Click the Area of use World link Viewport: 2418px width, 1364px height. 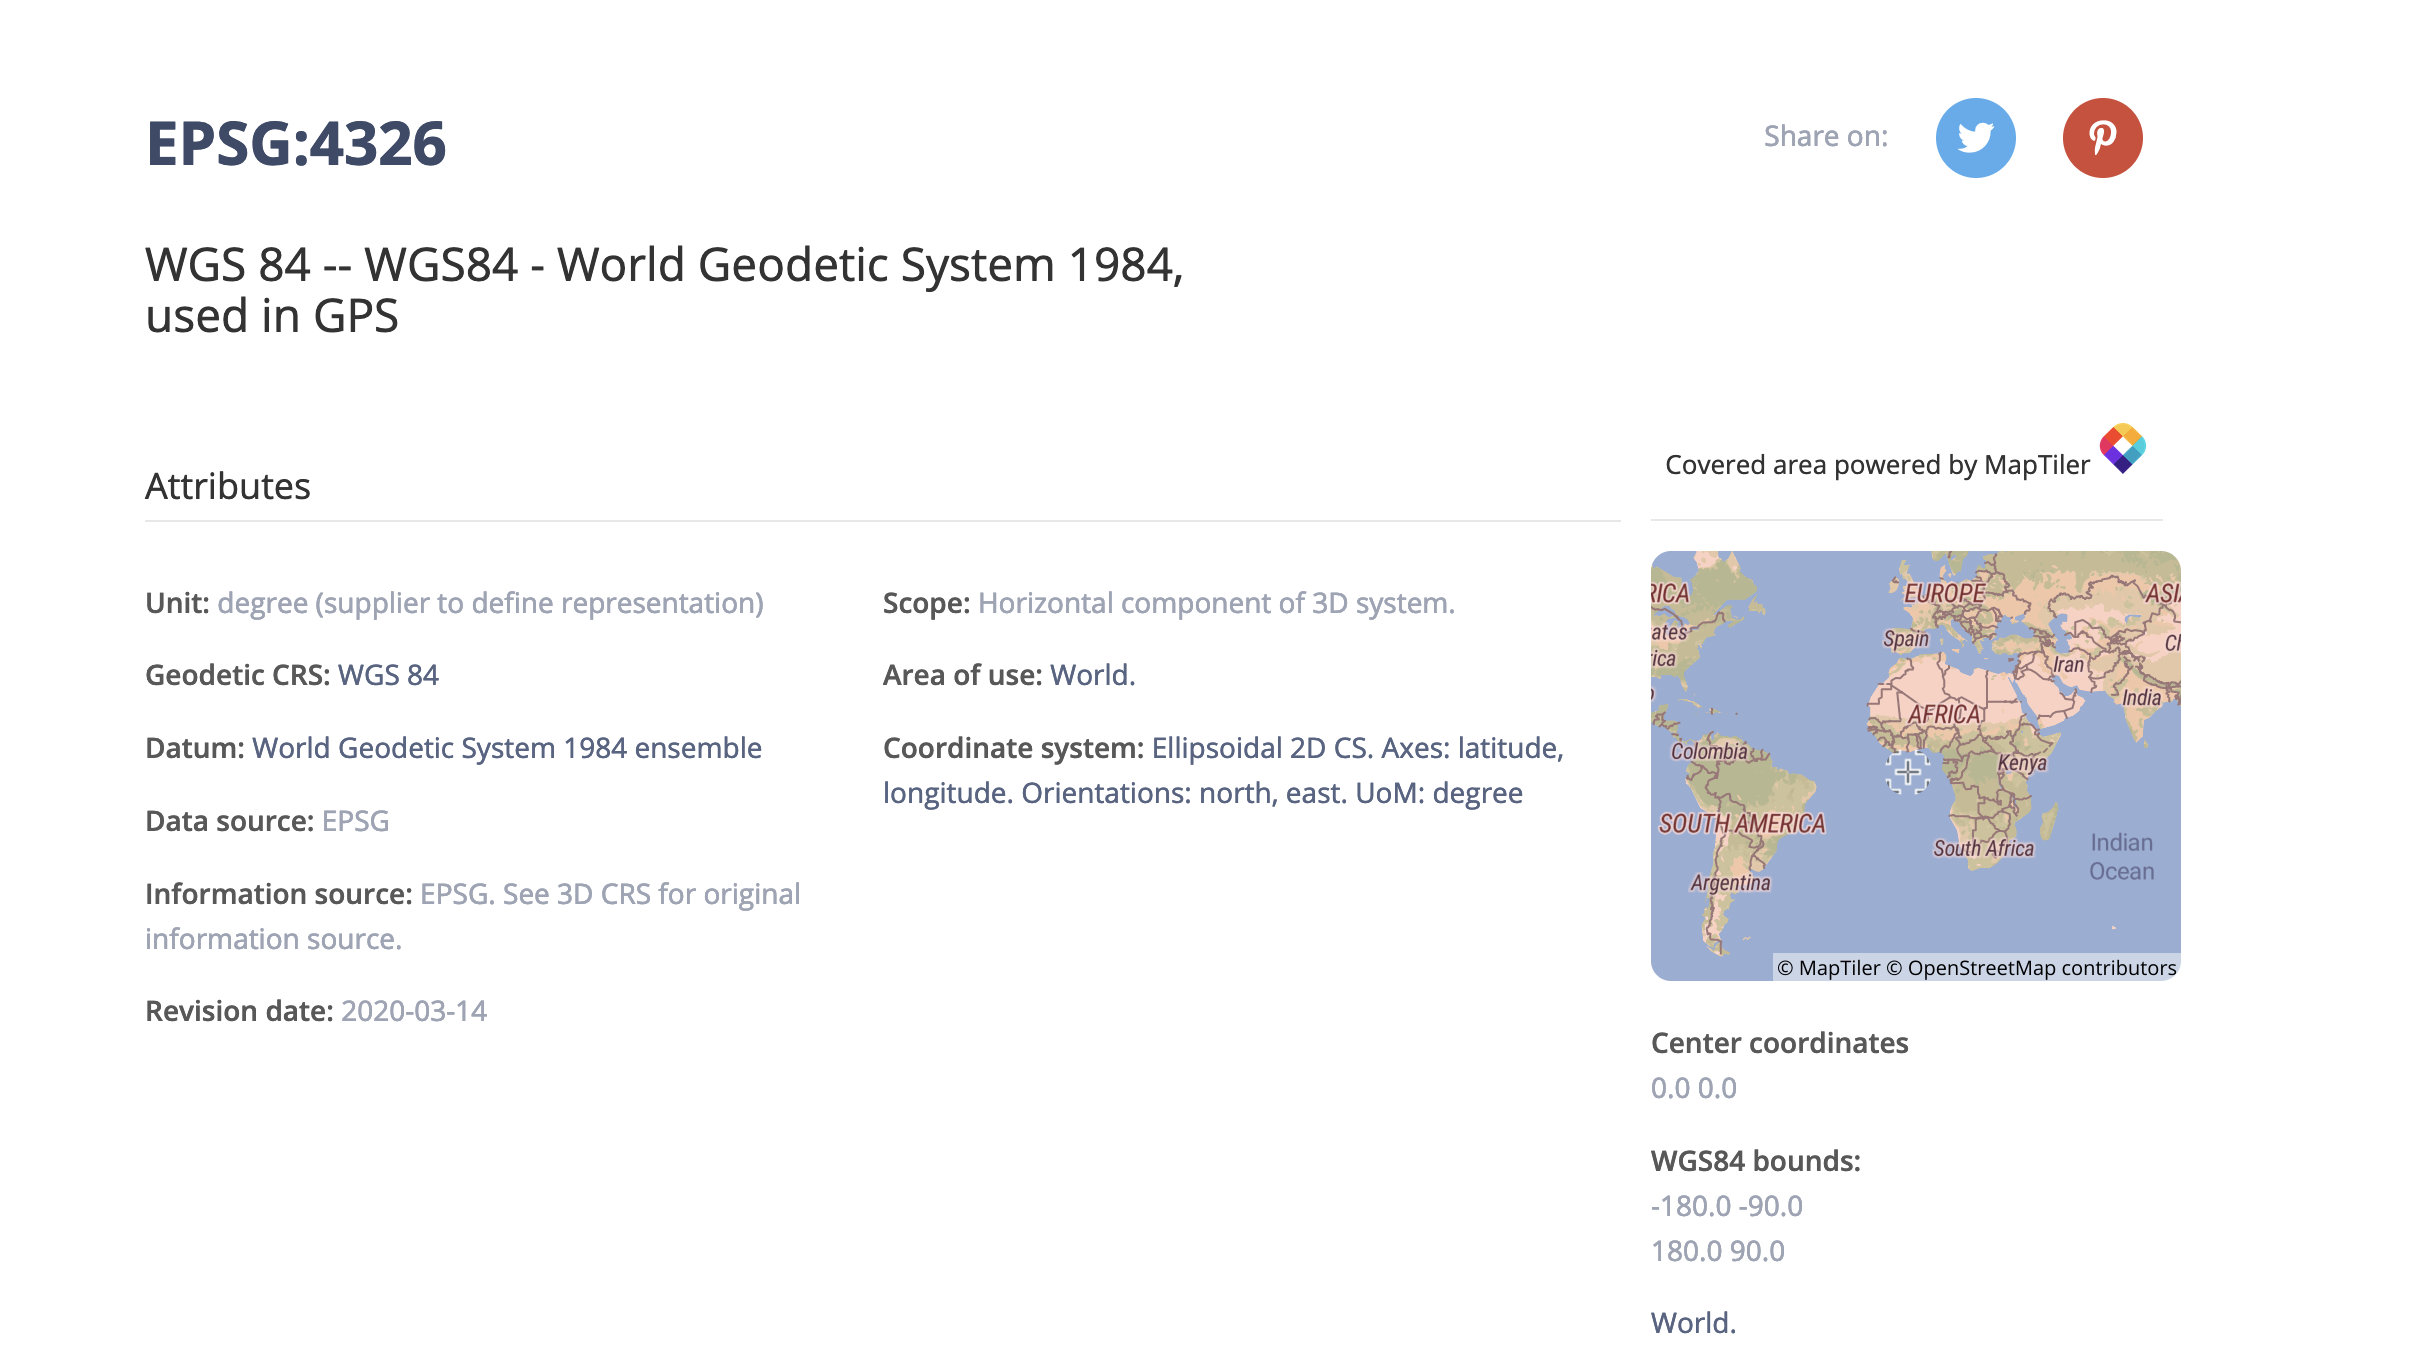pyautogui.click(x=1092, y=675)
